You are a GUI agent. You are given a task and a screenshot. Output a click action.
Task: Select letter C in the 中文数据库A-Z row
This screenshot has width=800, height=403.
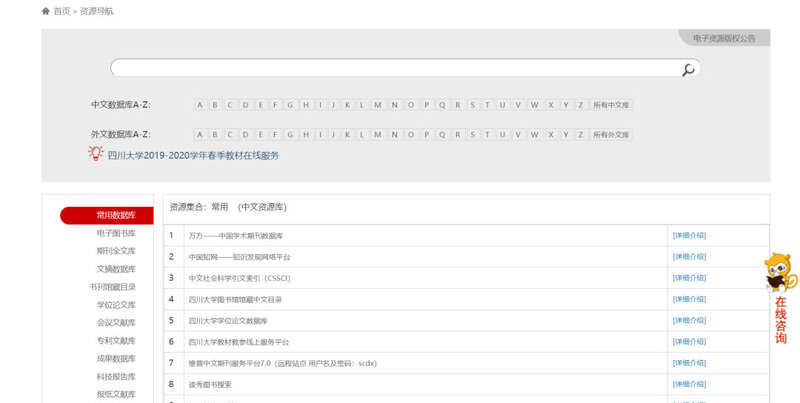pos(230,105)
